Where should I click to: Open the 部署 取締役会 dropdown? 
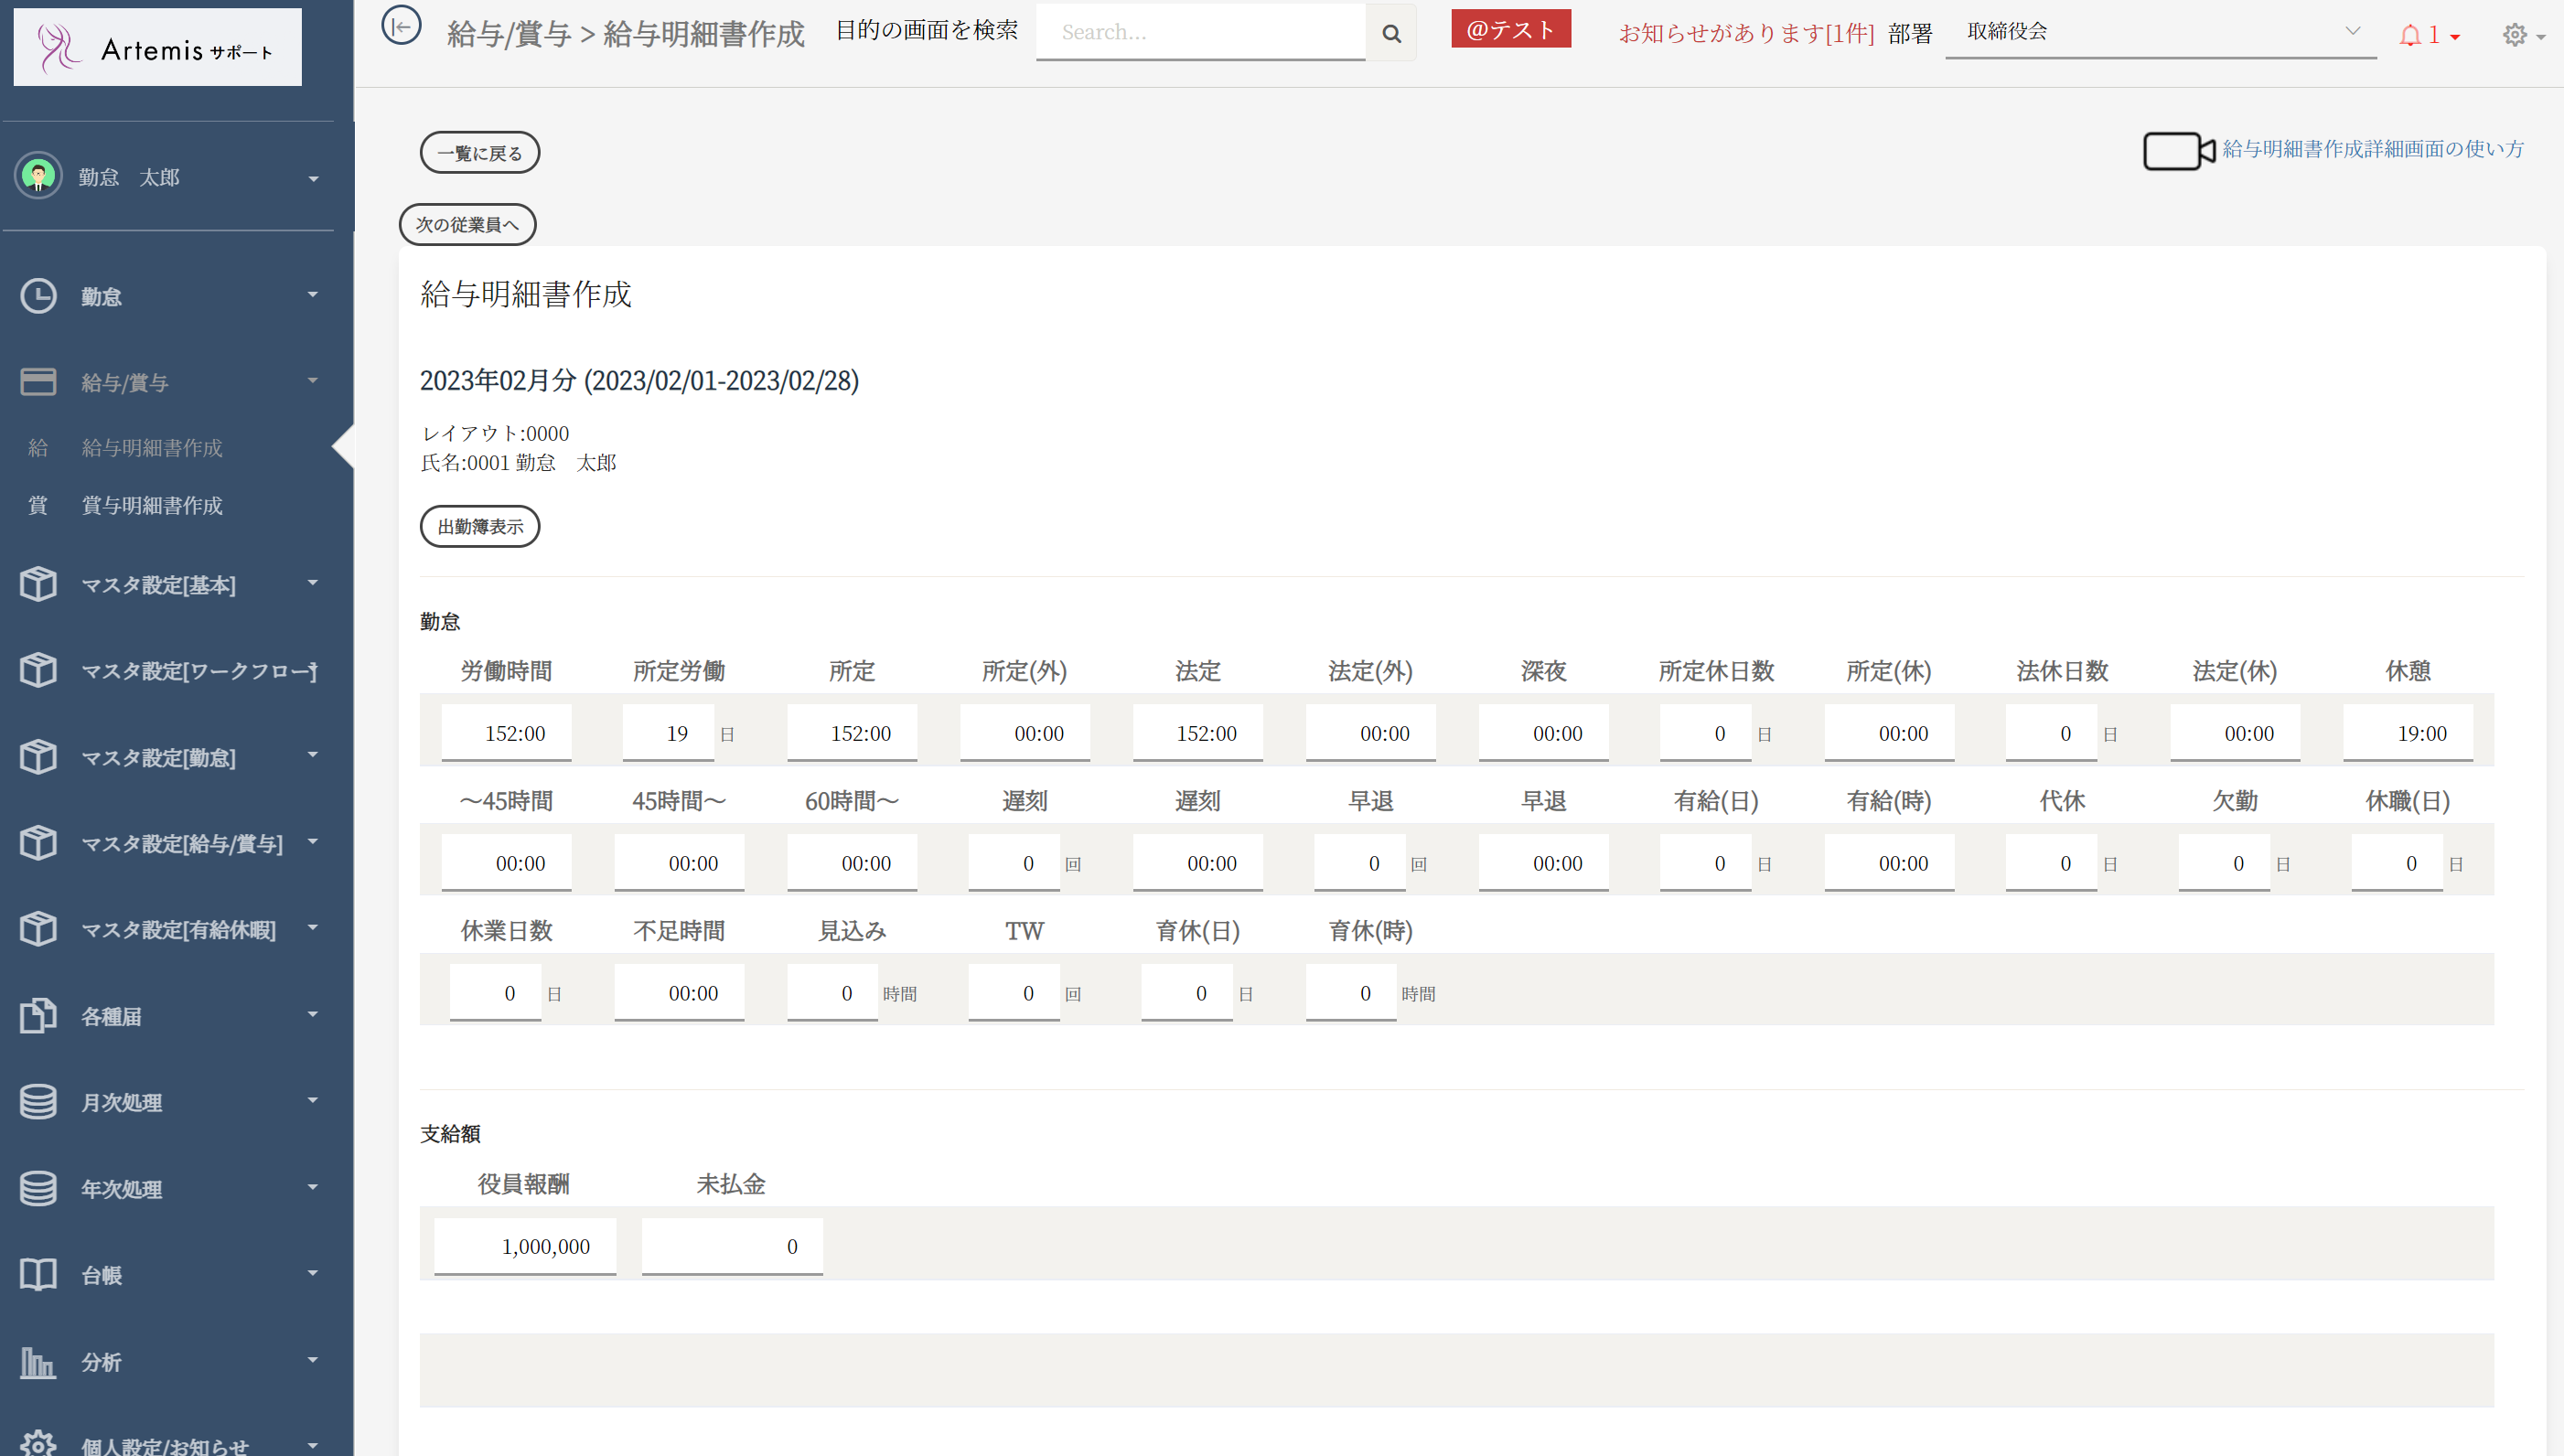pos(2159,32)
